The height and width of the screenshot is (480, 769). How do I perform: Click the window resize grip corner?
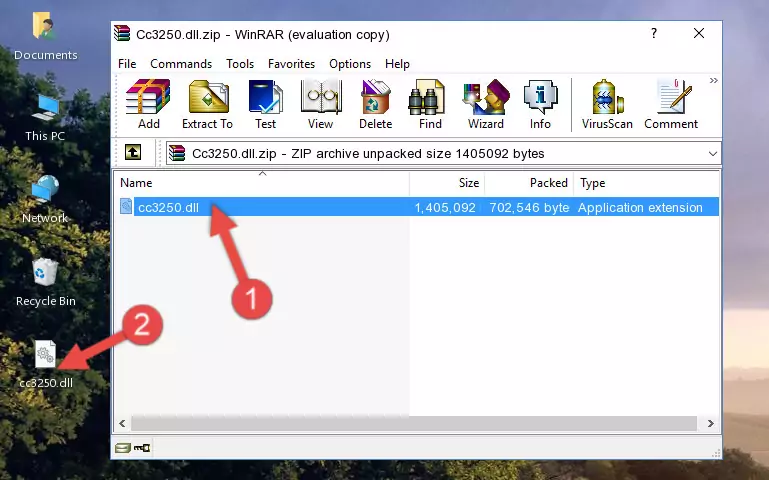[x=716, y=453]
